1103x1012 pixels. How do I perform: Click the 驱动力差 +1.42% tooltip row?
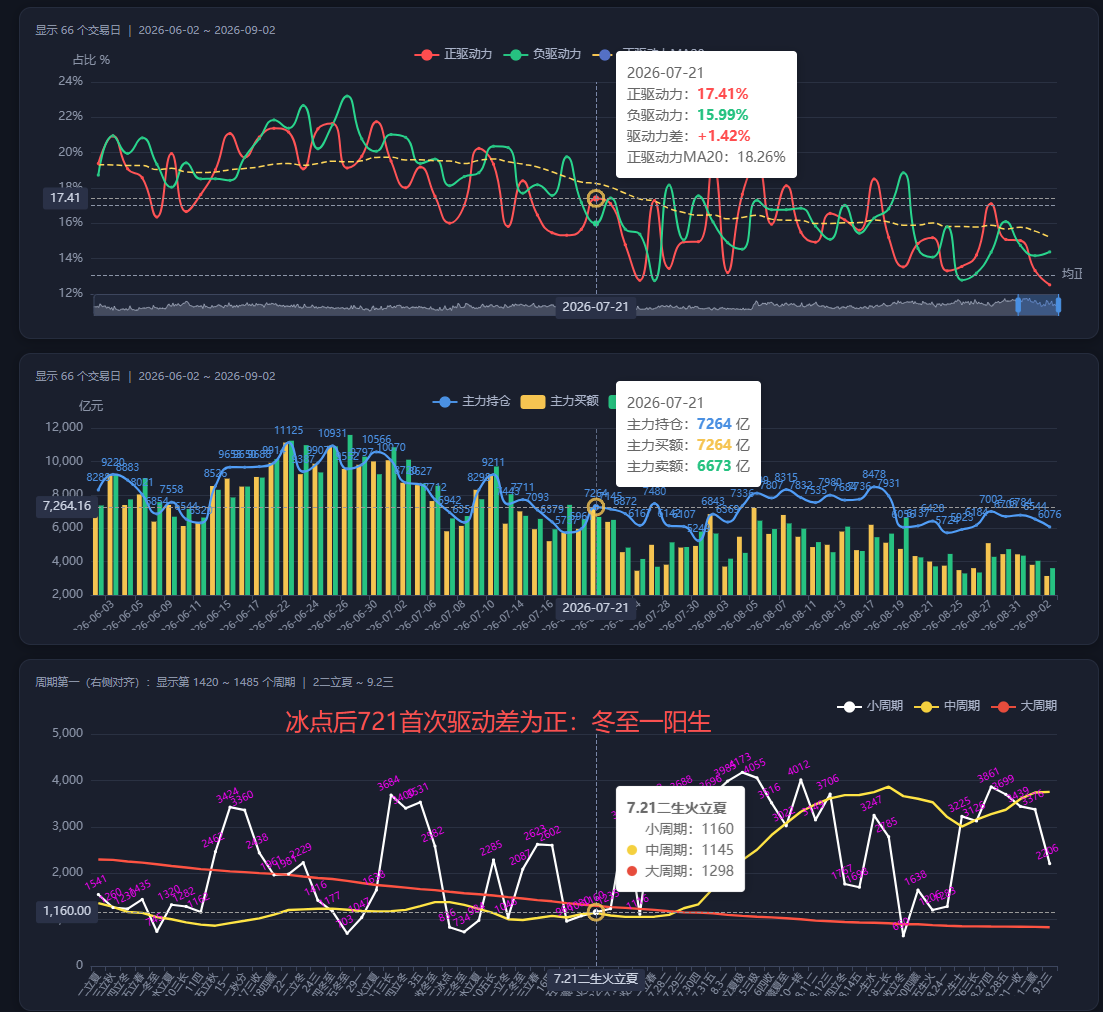click(x=689, y=136)
